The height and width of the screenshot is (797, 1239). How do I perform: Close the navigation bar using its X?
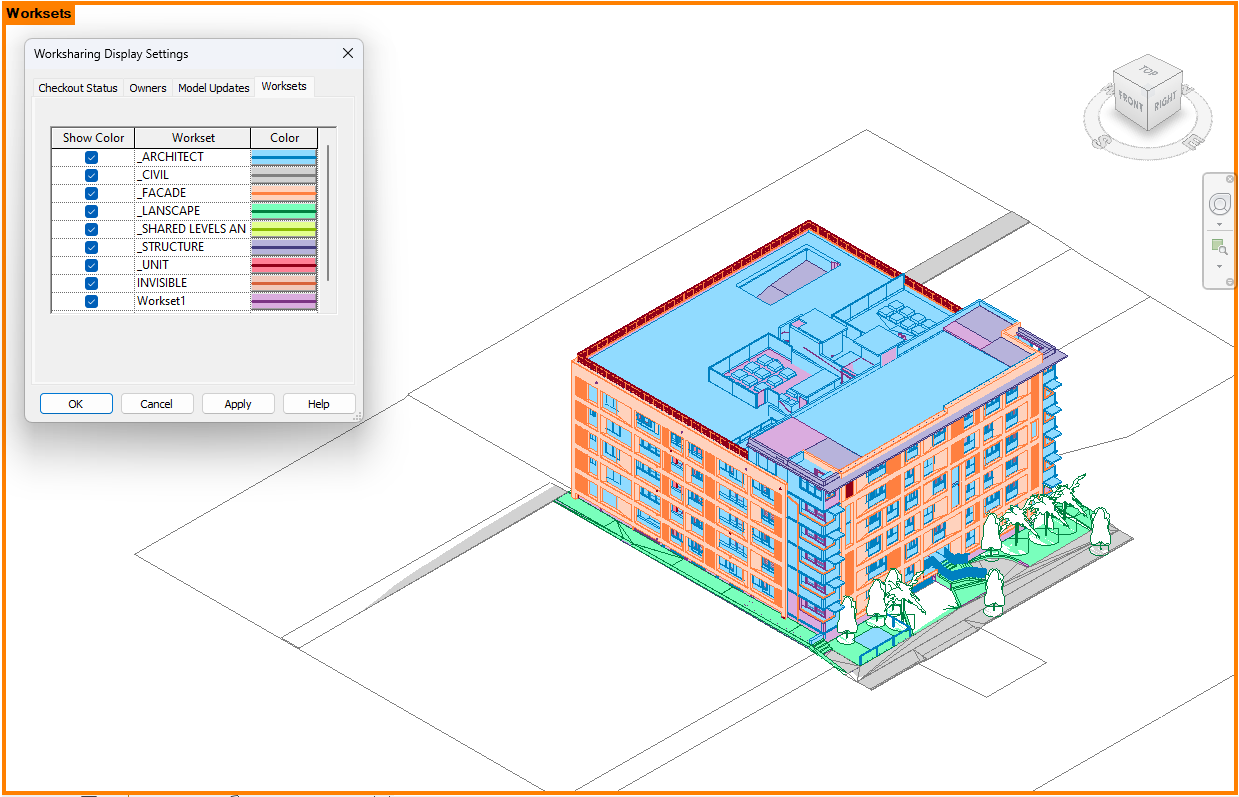1230,179
